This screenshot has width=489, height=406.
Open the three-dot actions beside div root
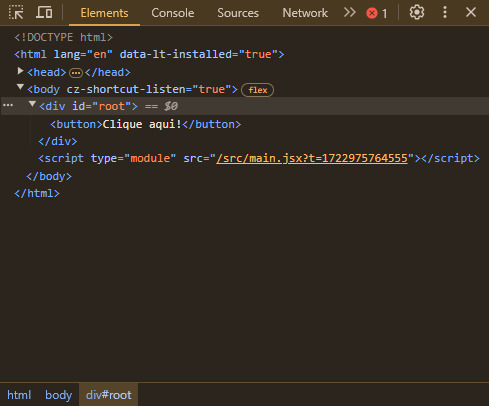[x=8, y=105]
